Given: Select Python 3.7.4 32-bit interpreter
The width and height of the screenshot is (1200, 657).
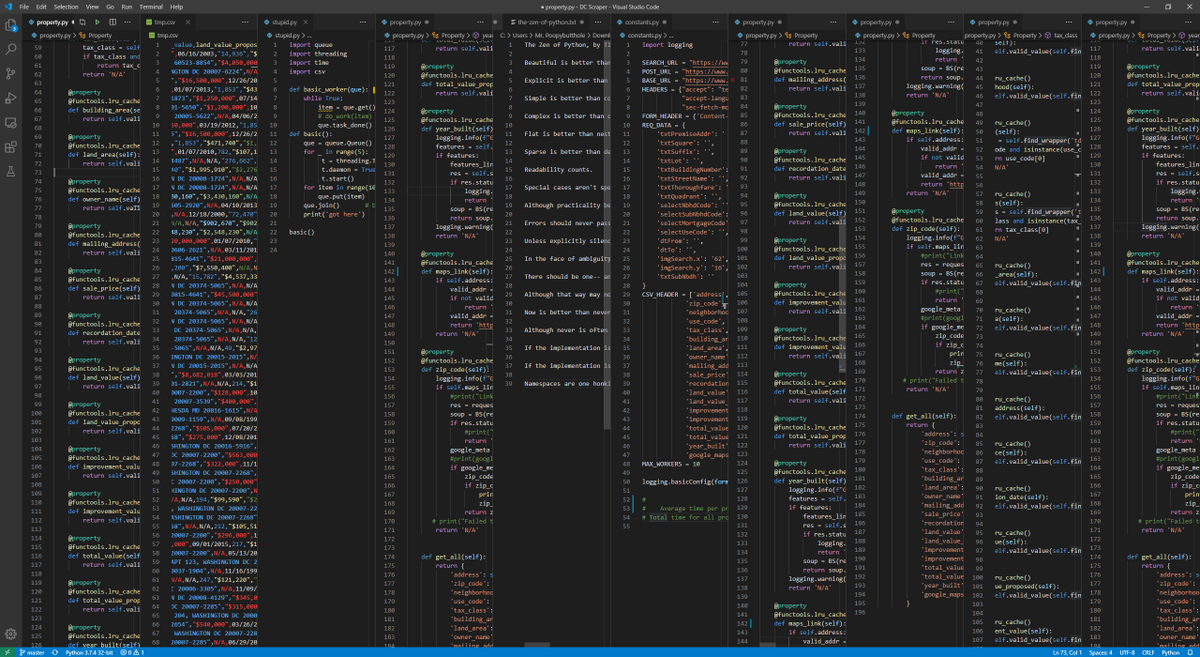Looking at the screenshot, I should pos(91,652).
